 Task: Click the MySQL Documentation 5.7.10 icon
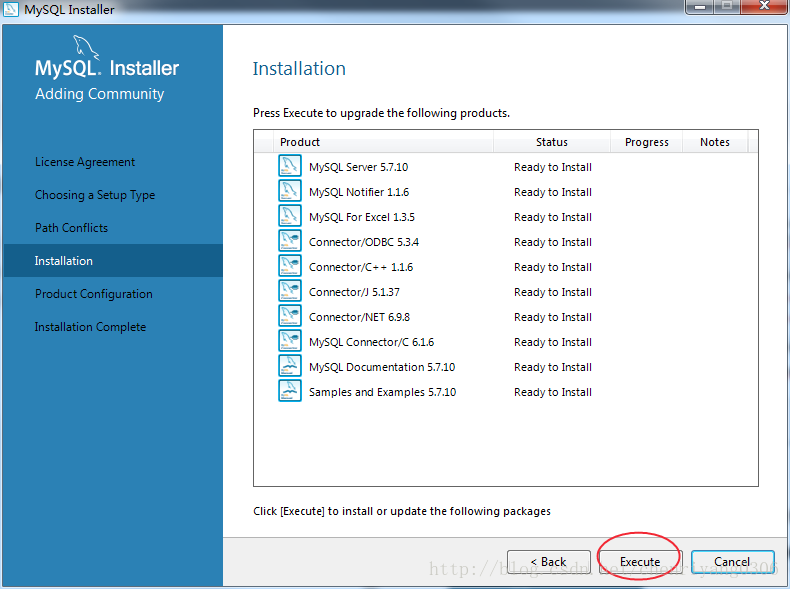pyautogui.click(x=290, y=366)
